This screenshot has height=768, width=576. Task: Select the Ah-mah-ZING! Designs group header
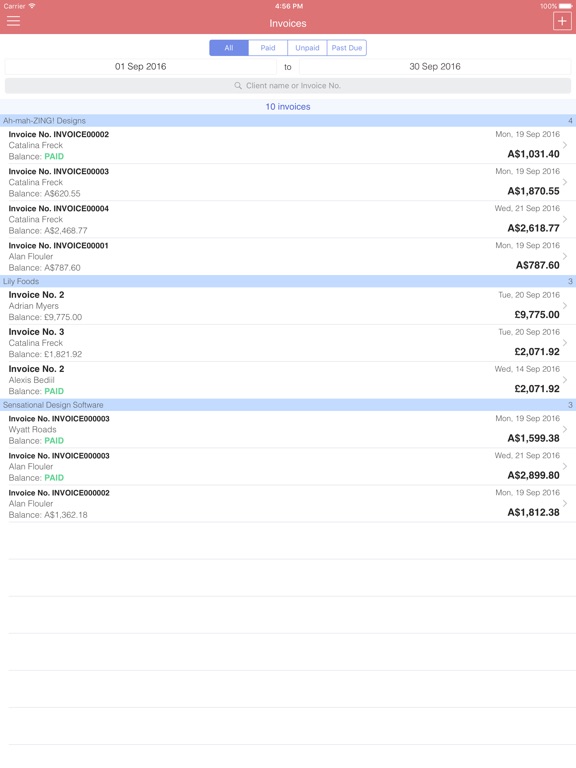pyautogui.click(x=288, y=120)
